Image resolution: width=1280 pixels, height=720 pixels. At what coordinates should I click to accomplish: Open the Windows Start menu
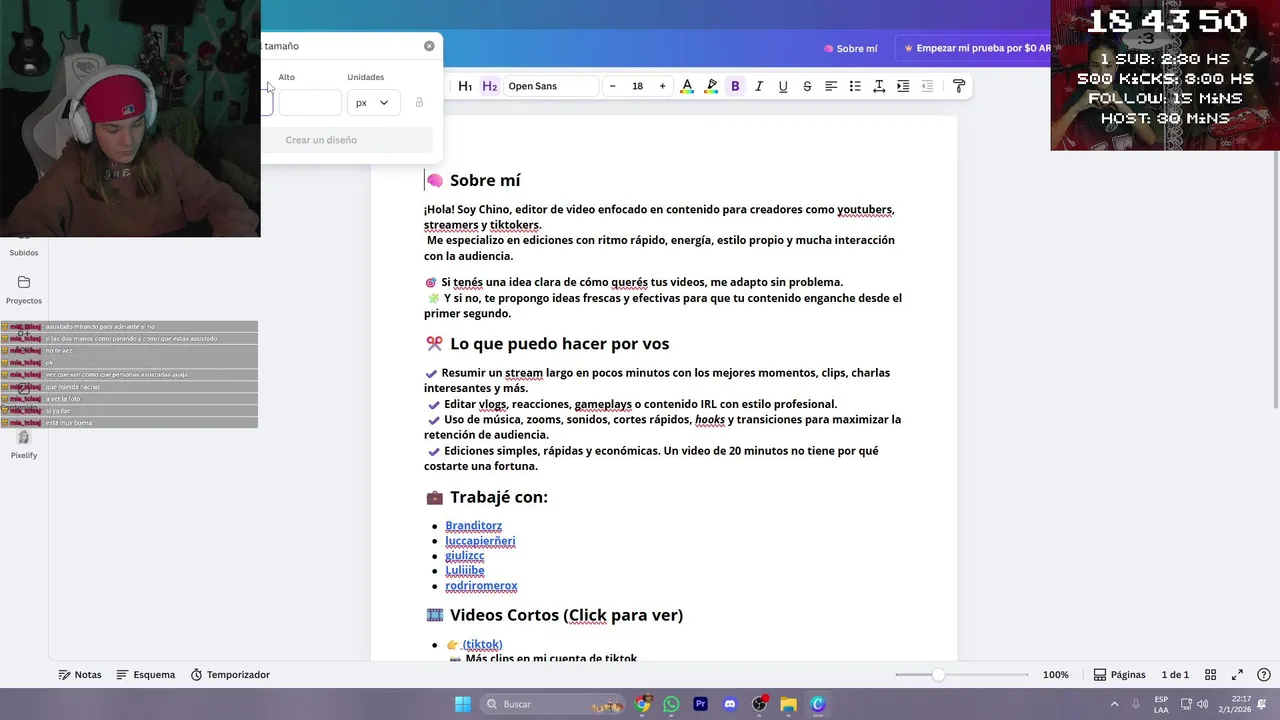point(463,704)
